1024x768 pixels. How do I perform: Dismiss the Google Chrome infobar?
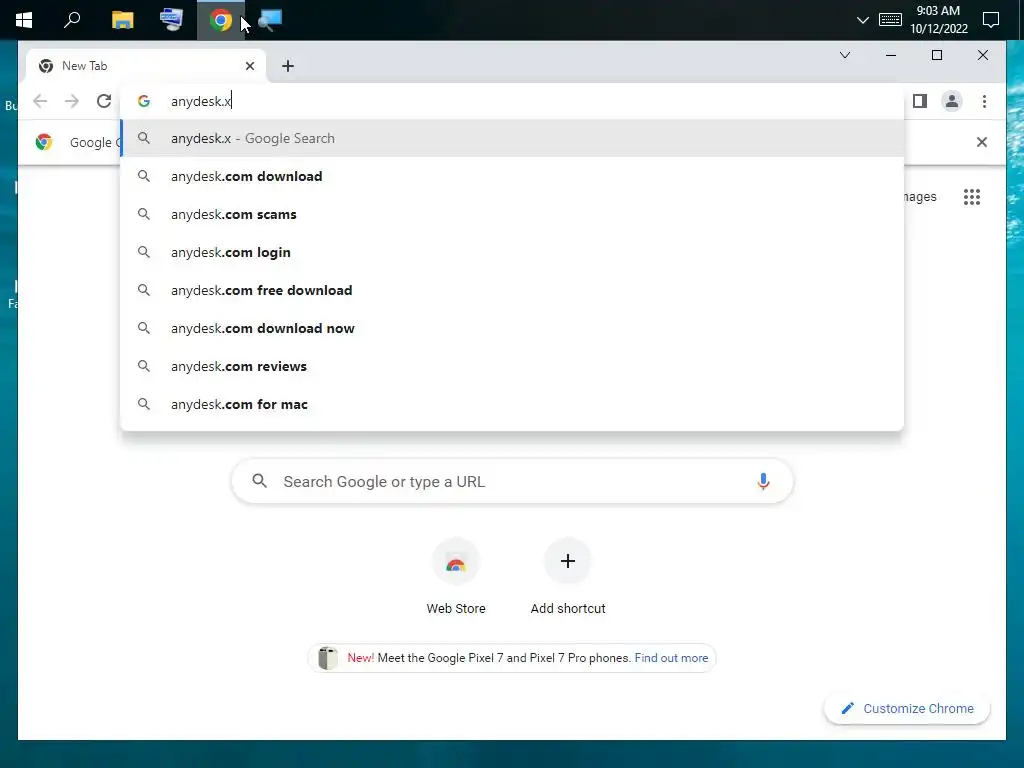[x=982, y=142]
